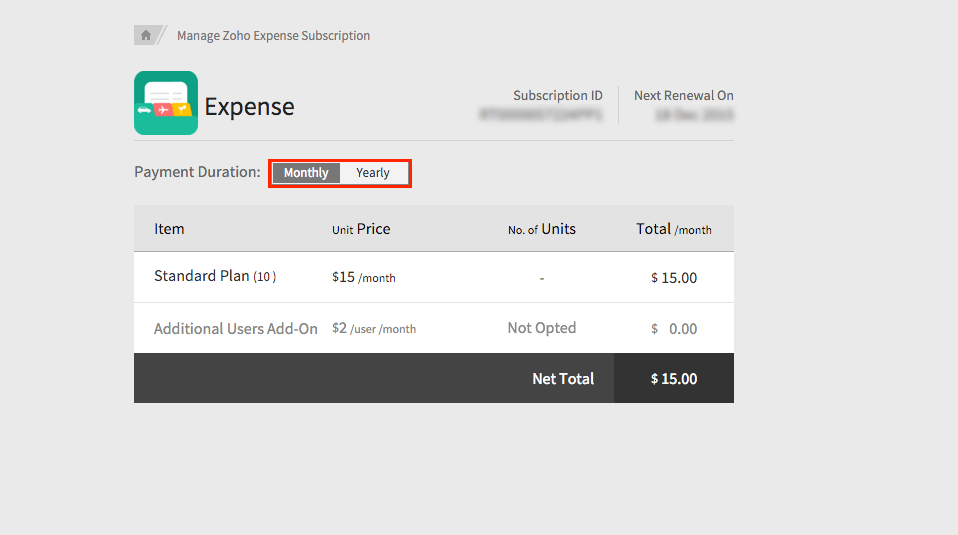Click the Expense product title
958x535 pixels.
[x=249, y=107]
